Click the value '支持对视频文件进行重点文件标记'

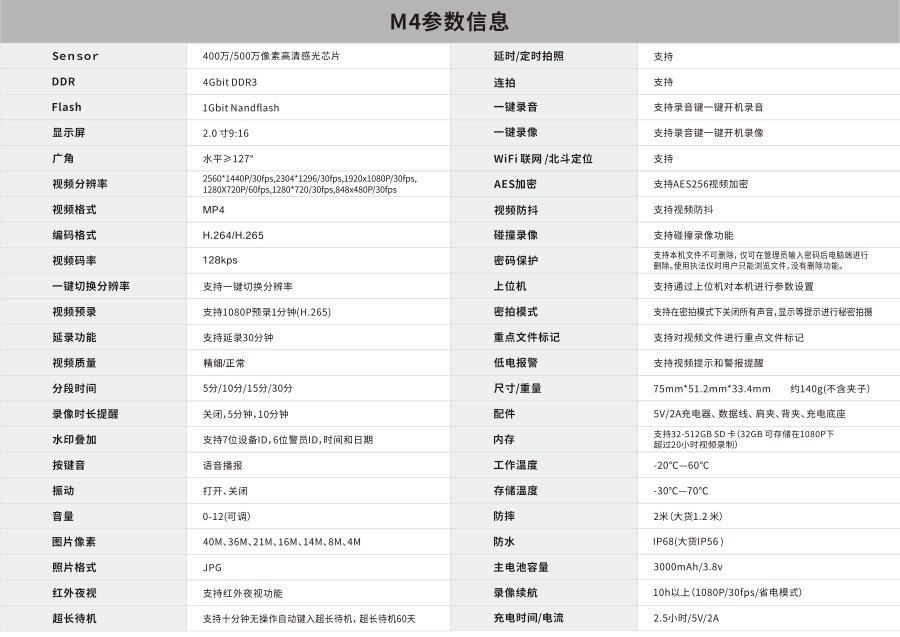click(728, 337)
